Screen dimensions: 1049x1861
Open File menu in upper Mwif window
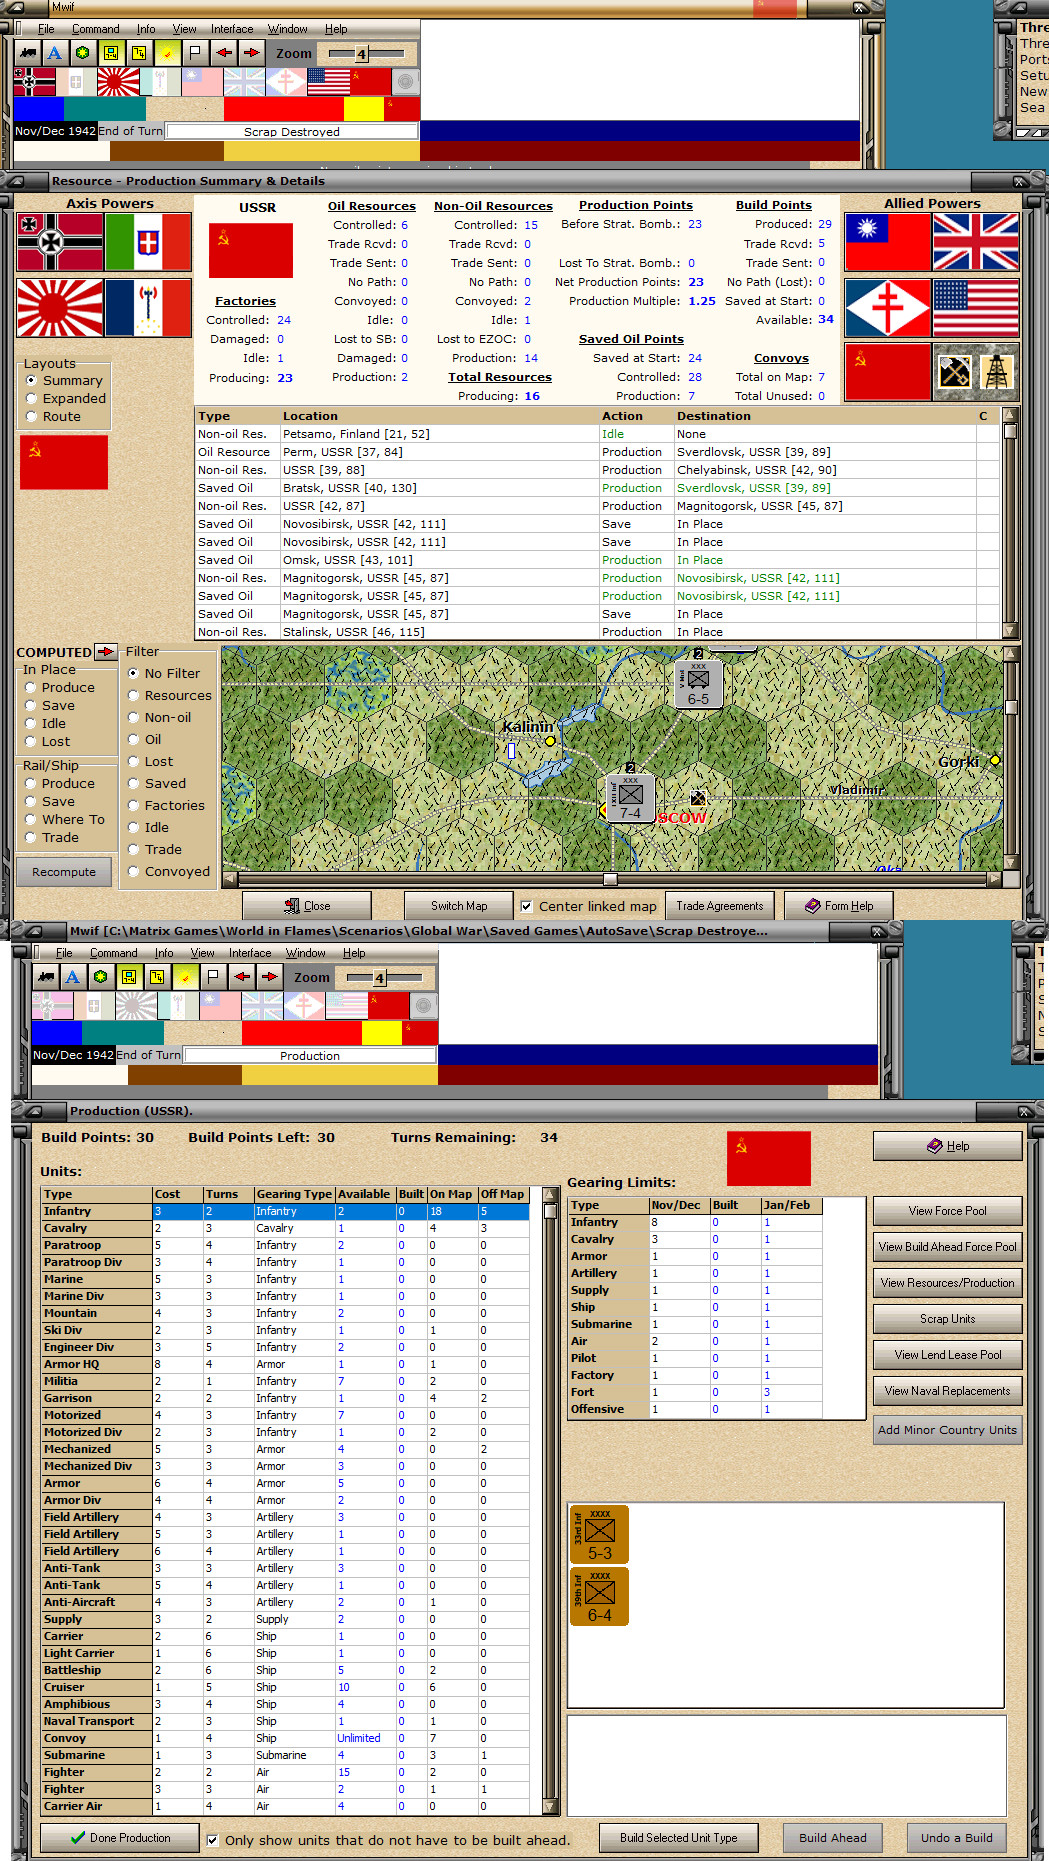point(46,29)
